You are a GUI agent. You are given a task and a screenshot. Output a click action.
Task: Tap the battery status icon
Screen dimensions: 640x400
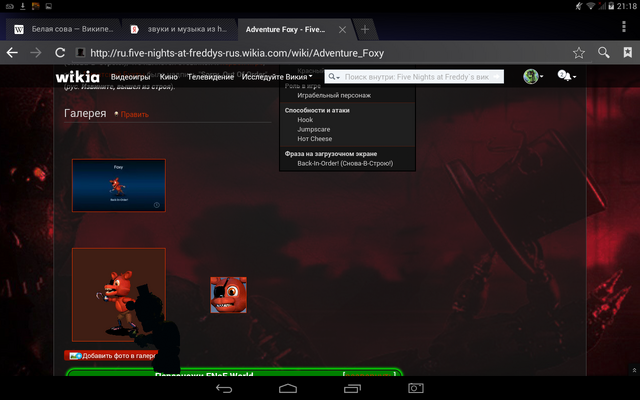tap(611, 6)
